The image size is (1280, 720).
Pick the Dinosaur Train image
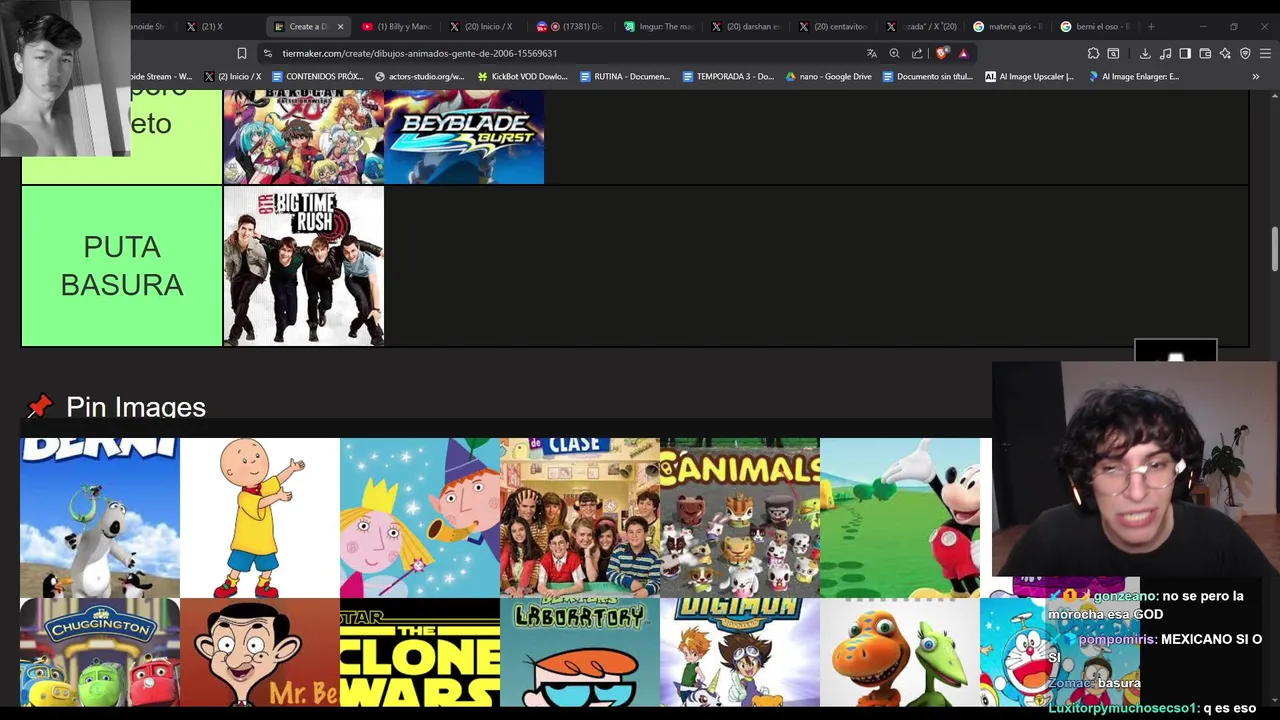(x=900, y=652)
